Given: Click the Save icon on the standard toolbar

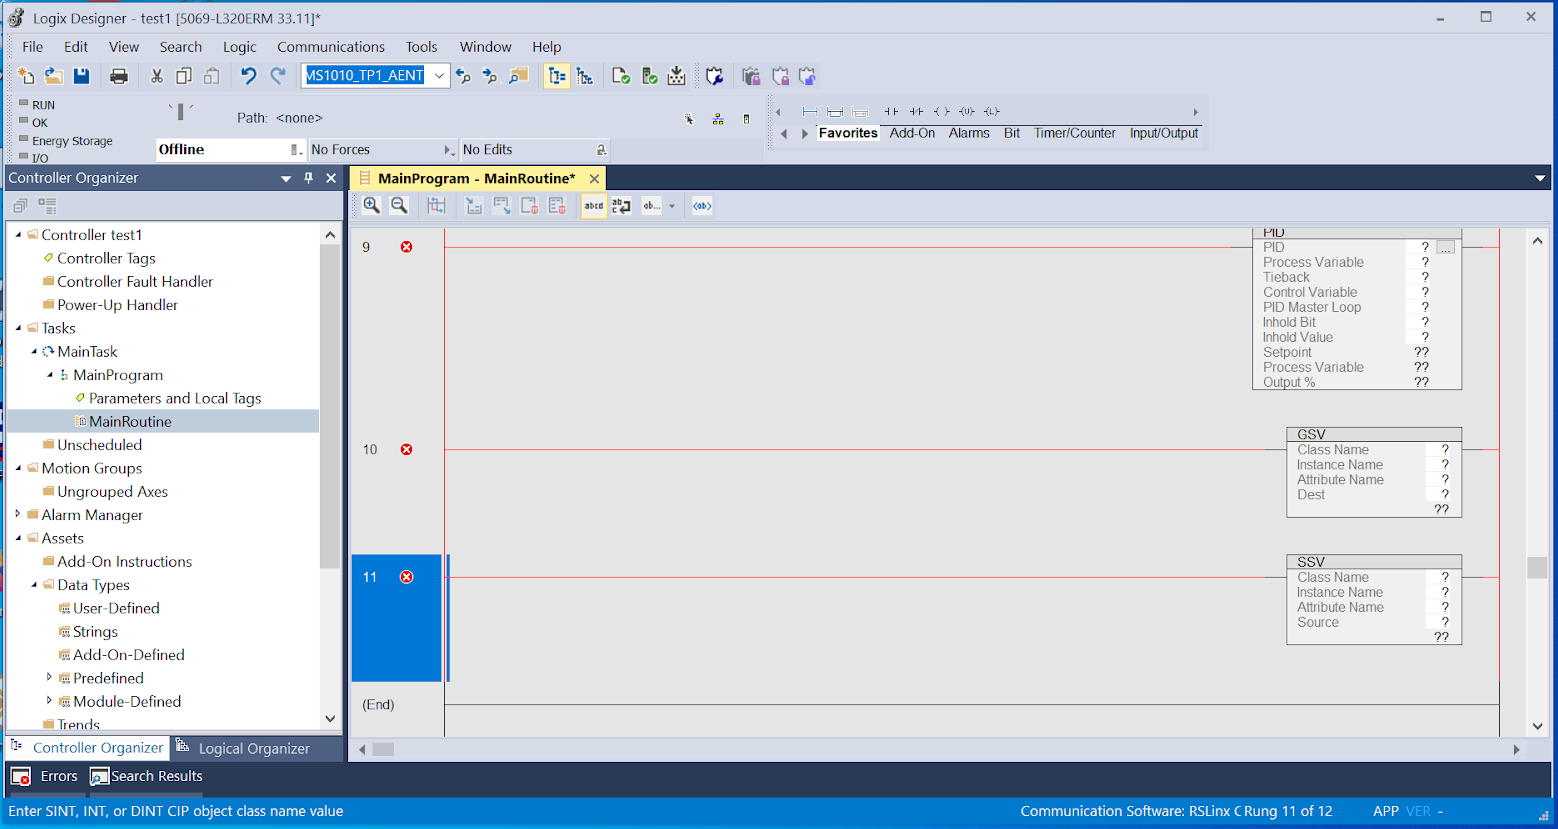Looking at the screenshot, I should 83,75.
